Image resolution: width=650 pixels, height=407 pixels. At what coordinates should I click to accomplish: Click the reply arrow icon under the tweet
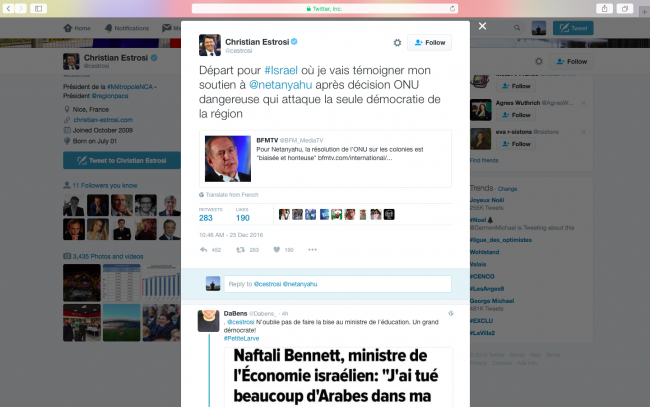(204, 250)
